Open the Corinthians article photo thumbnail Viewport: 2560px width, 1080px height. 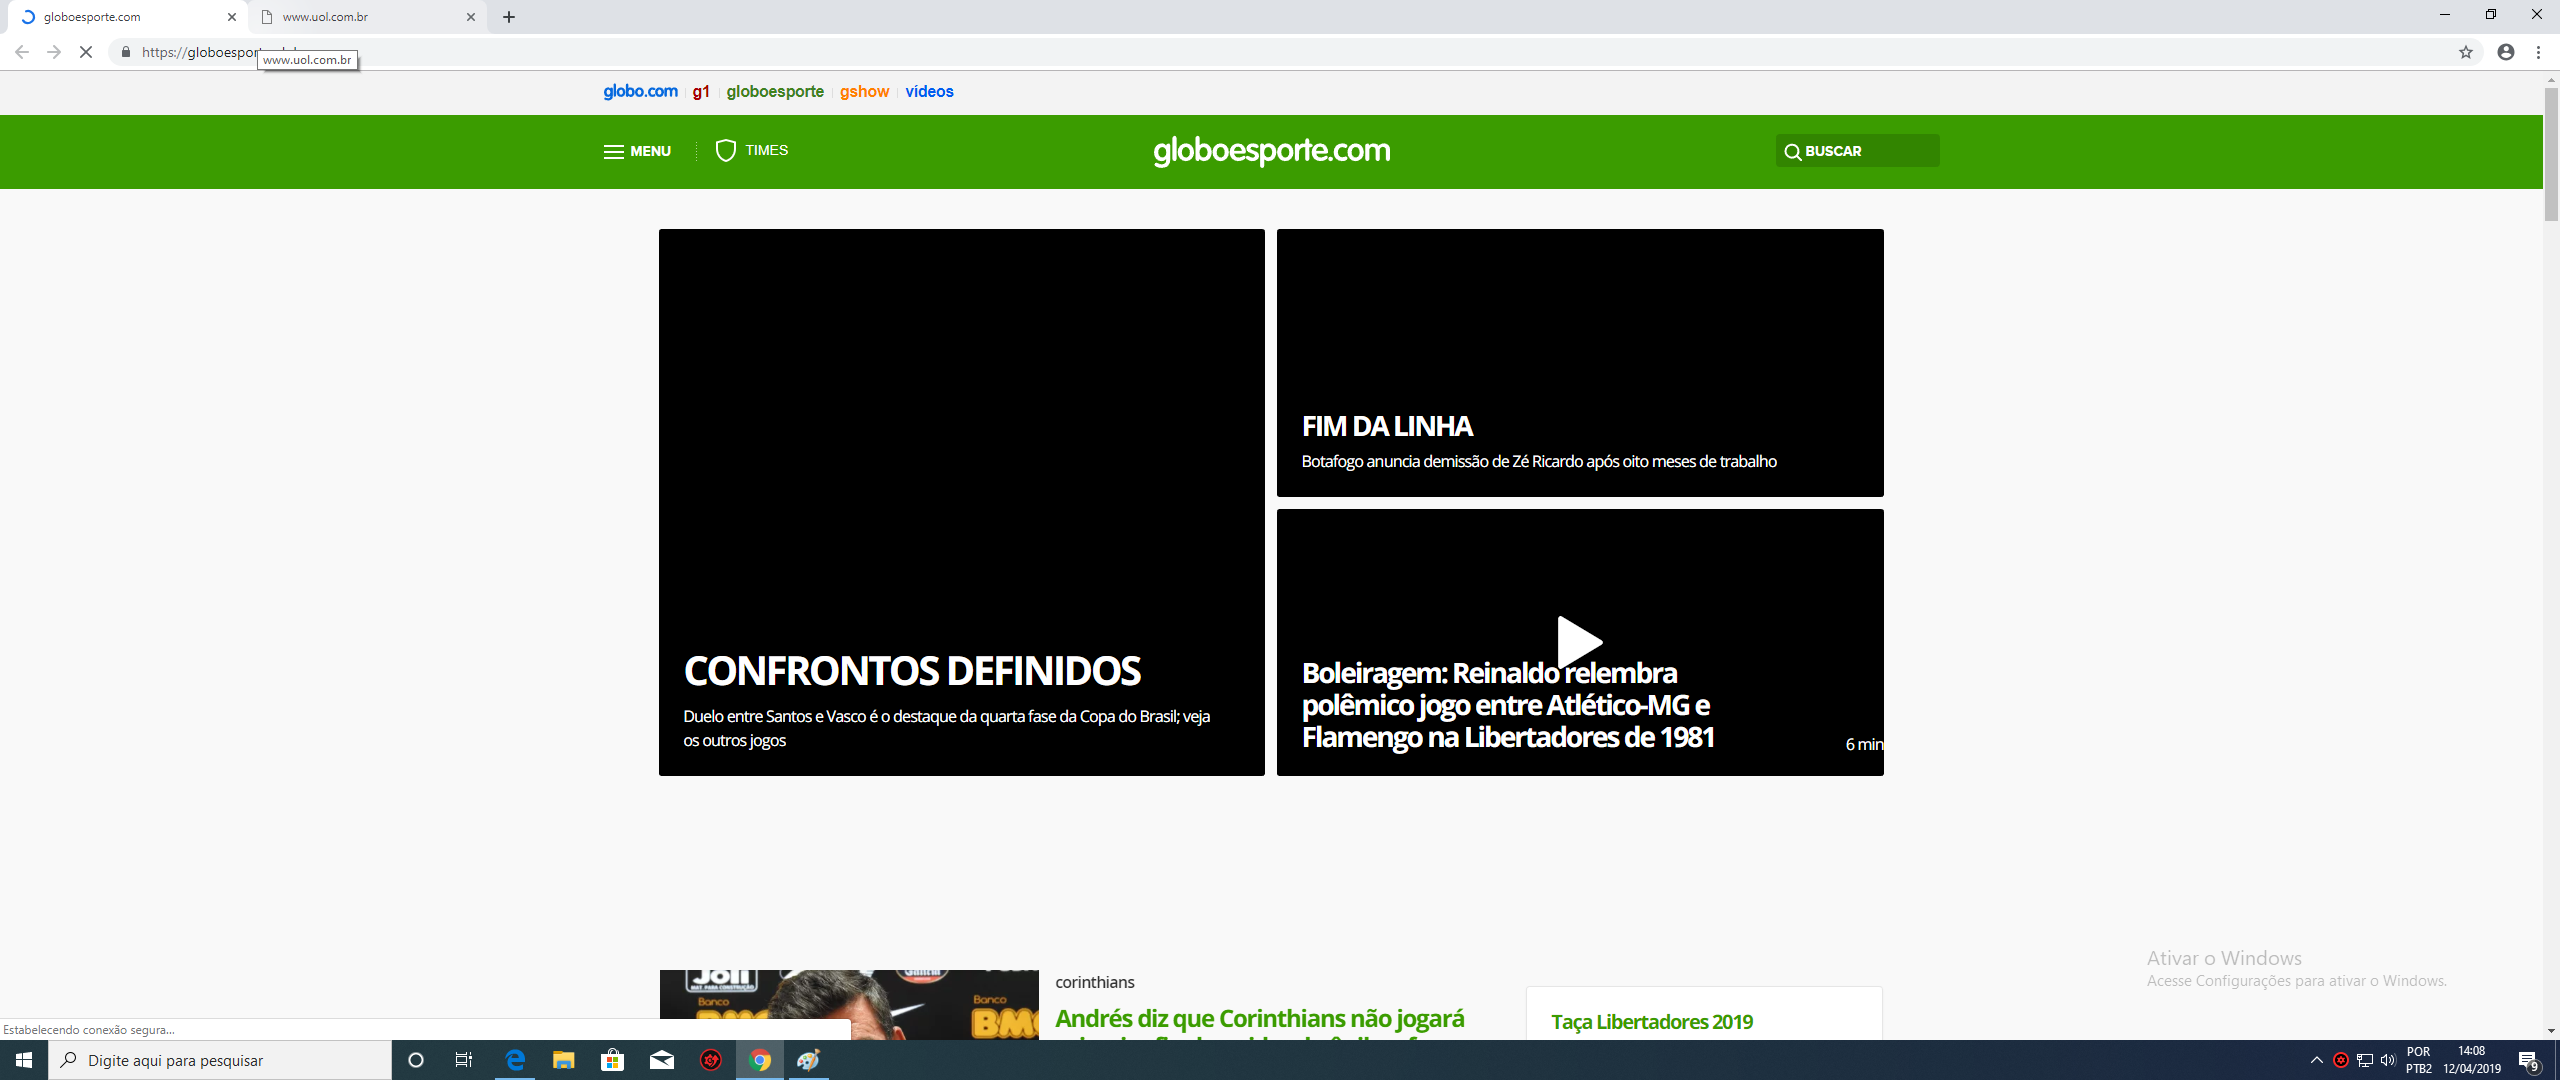click(848, 1004)
